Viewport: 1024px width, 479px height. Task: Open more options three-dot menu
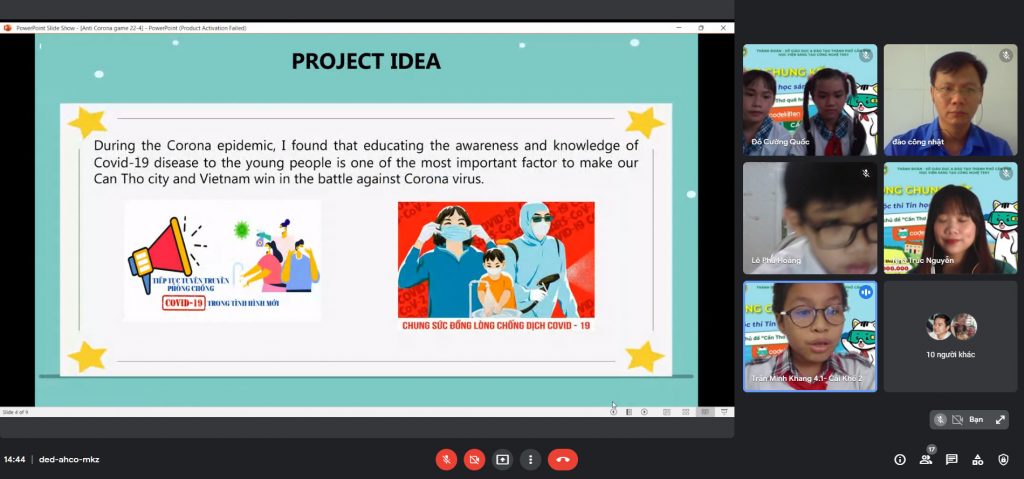[530, 459]
